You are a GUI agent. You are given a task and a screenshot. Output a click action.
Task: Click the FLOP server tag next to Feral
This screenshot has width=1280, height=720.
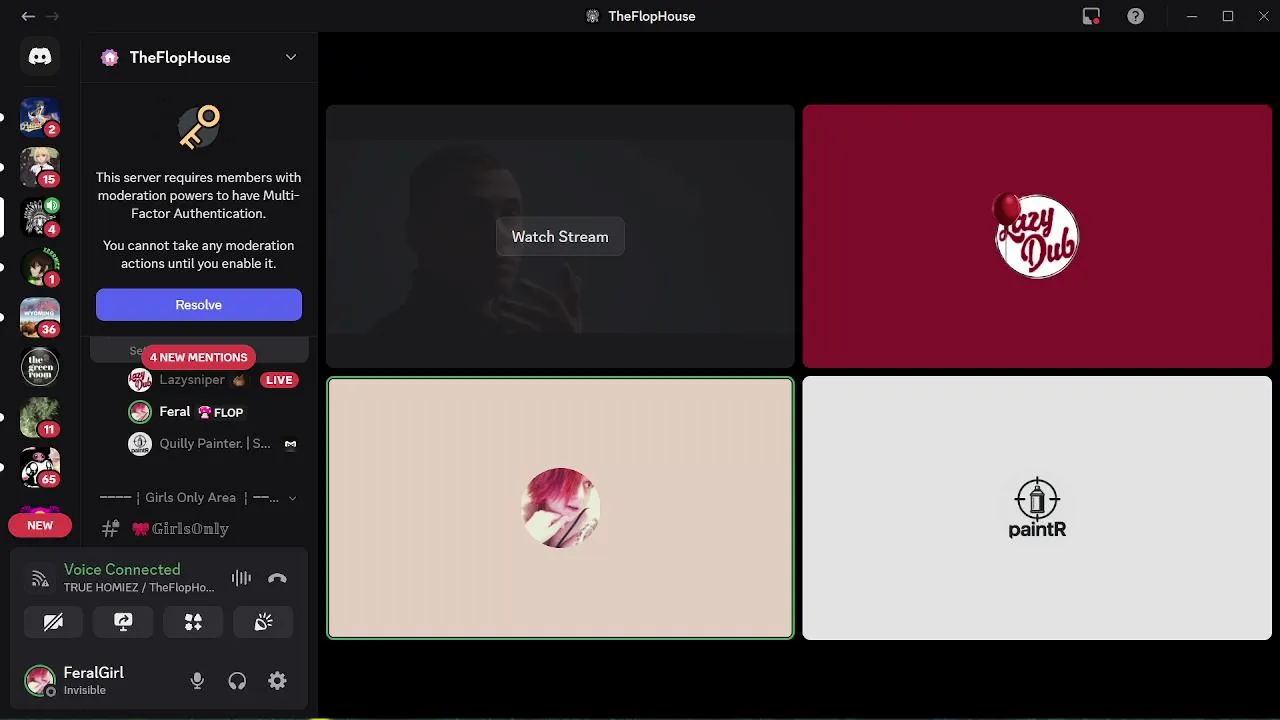tap(221, 412)
